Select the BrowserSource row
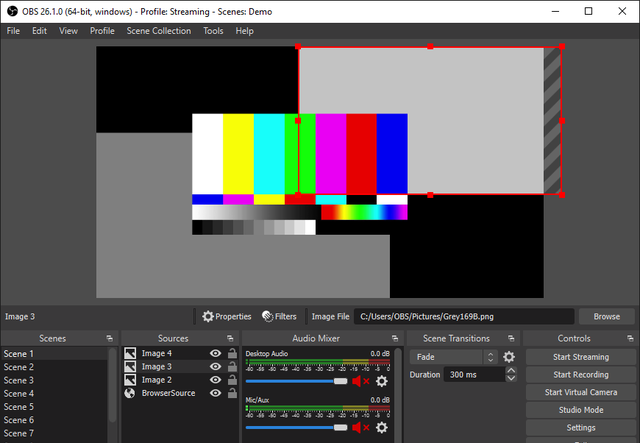This screenshot has height=443, width=640. (180, 393)
